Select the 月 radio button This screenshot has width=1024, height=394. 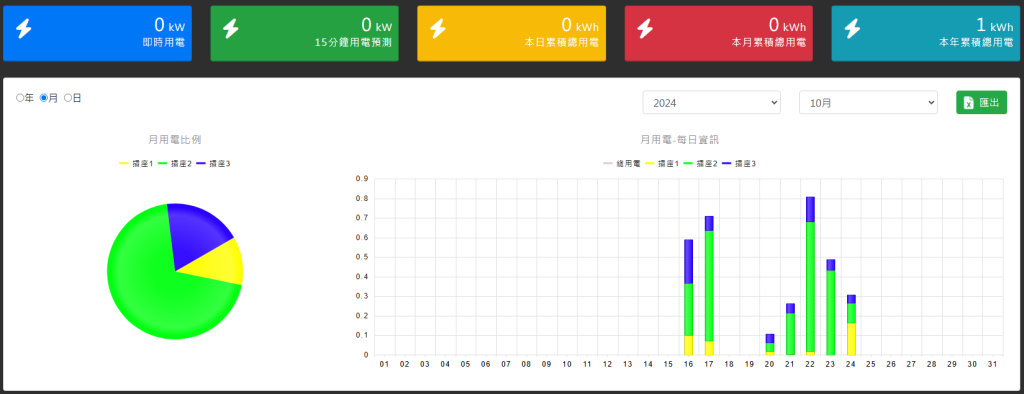44,98
